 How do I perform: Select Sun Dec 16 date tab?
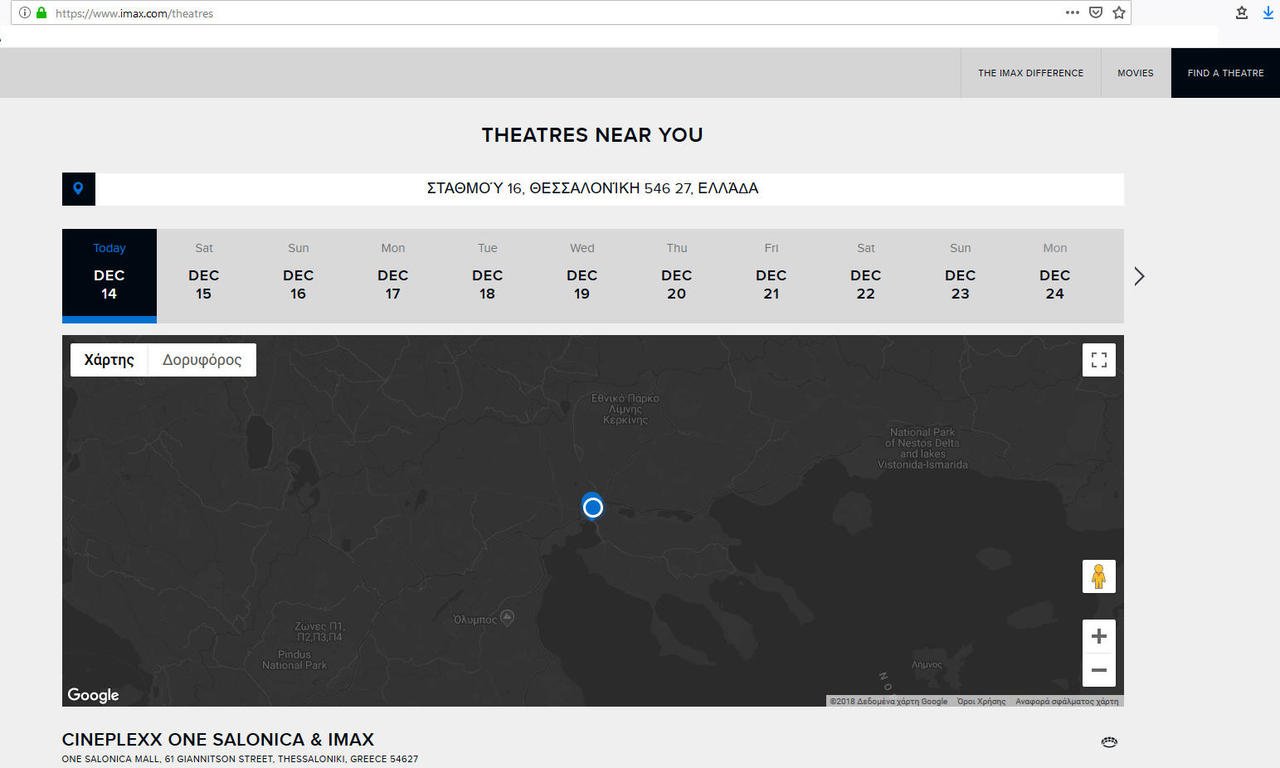tap(298, 275)
